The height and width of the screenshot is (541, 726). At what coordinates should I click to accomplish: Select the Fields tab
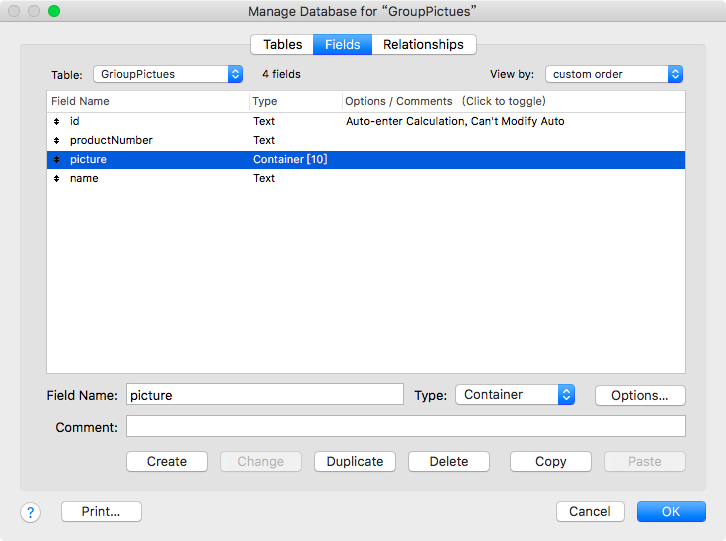pos(343,44)
